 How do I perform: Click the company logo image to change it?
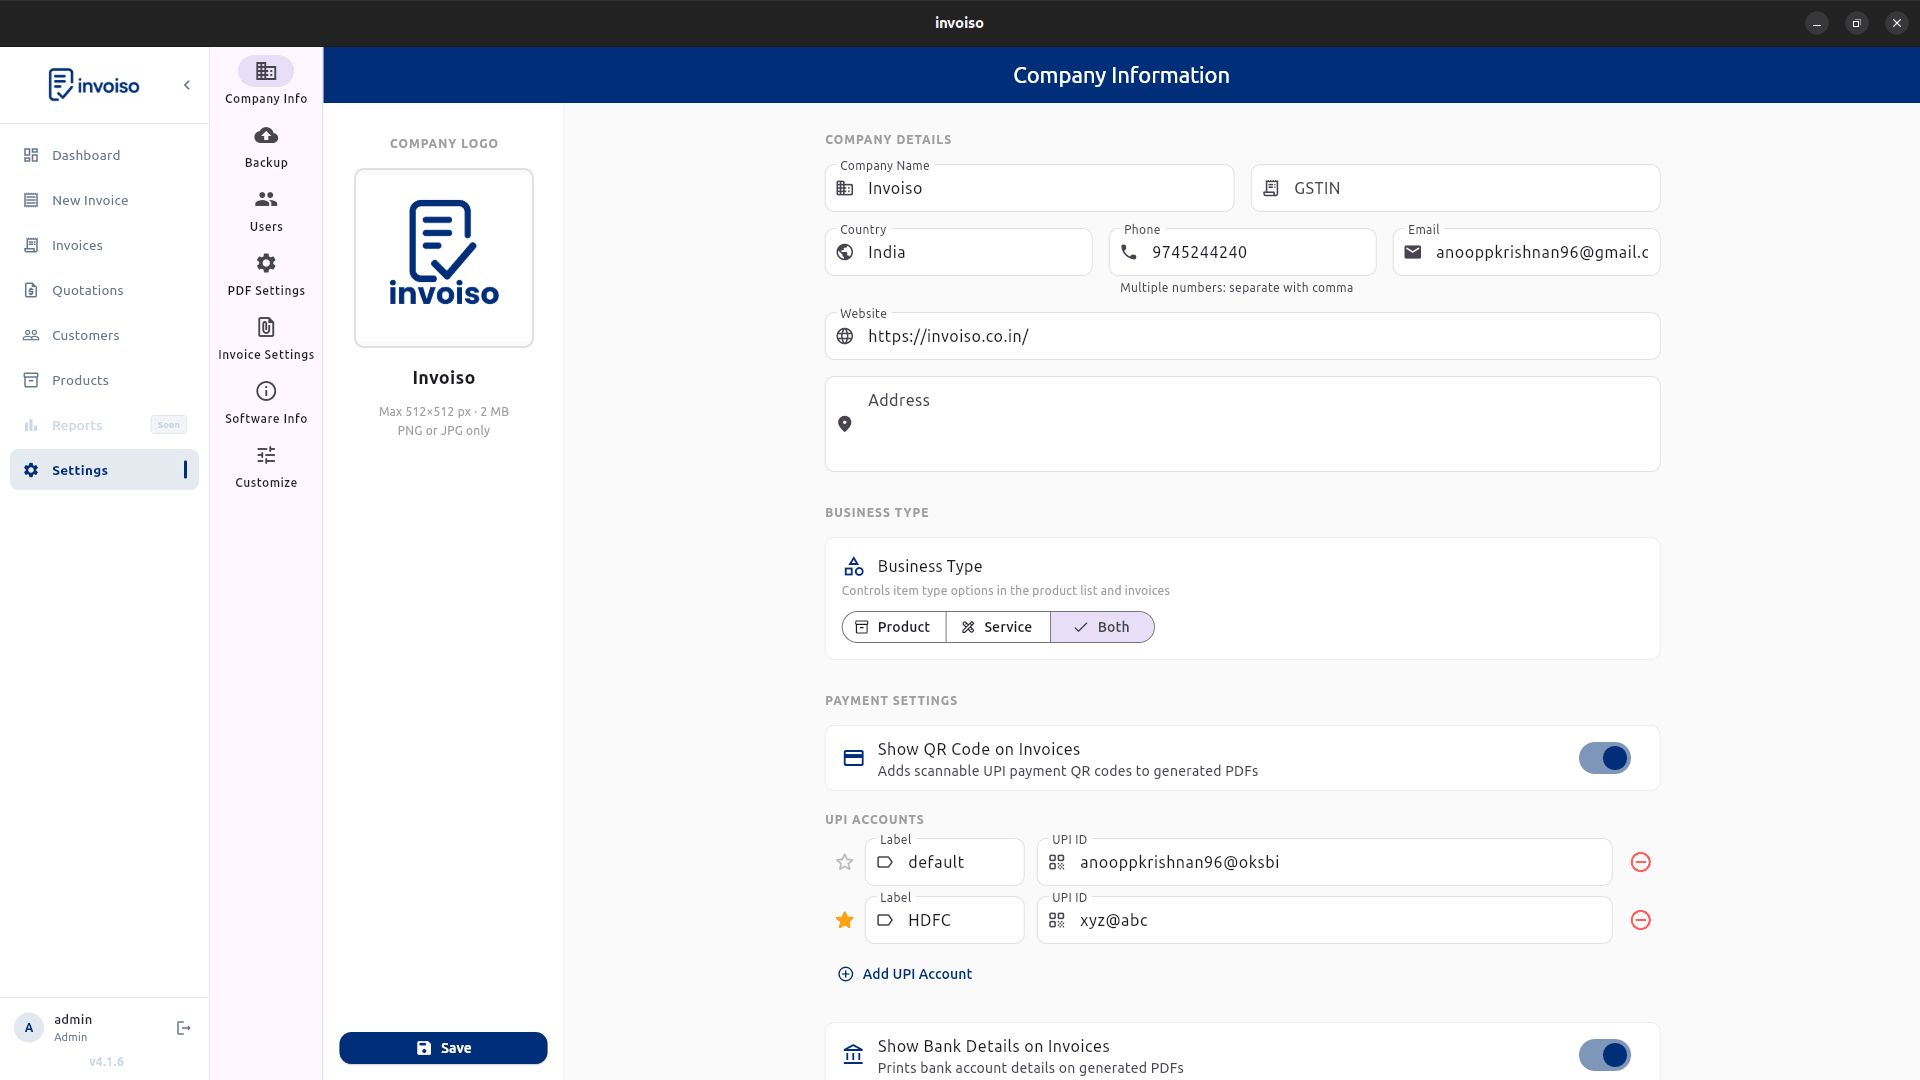(x=444, y=258)
